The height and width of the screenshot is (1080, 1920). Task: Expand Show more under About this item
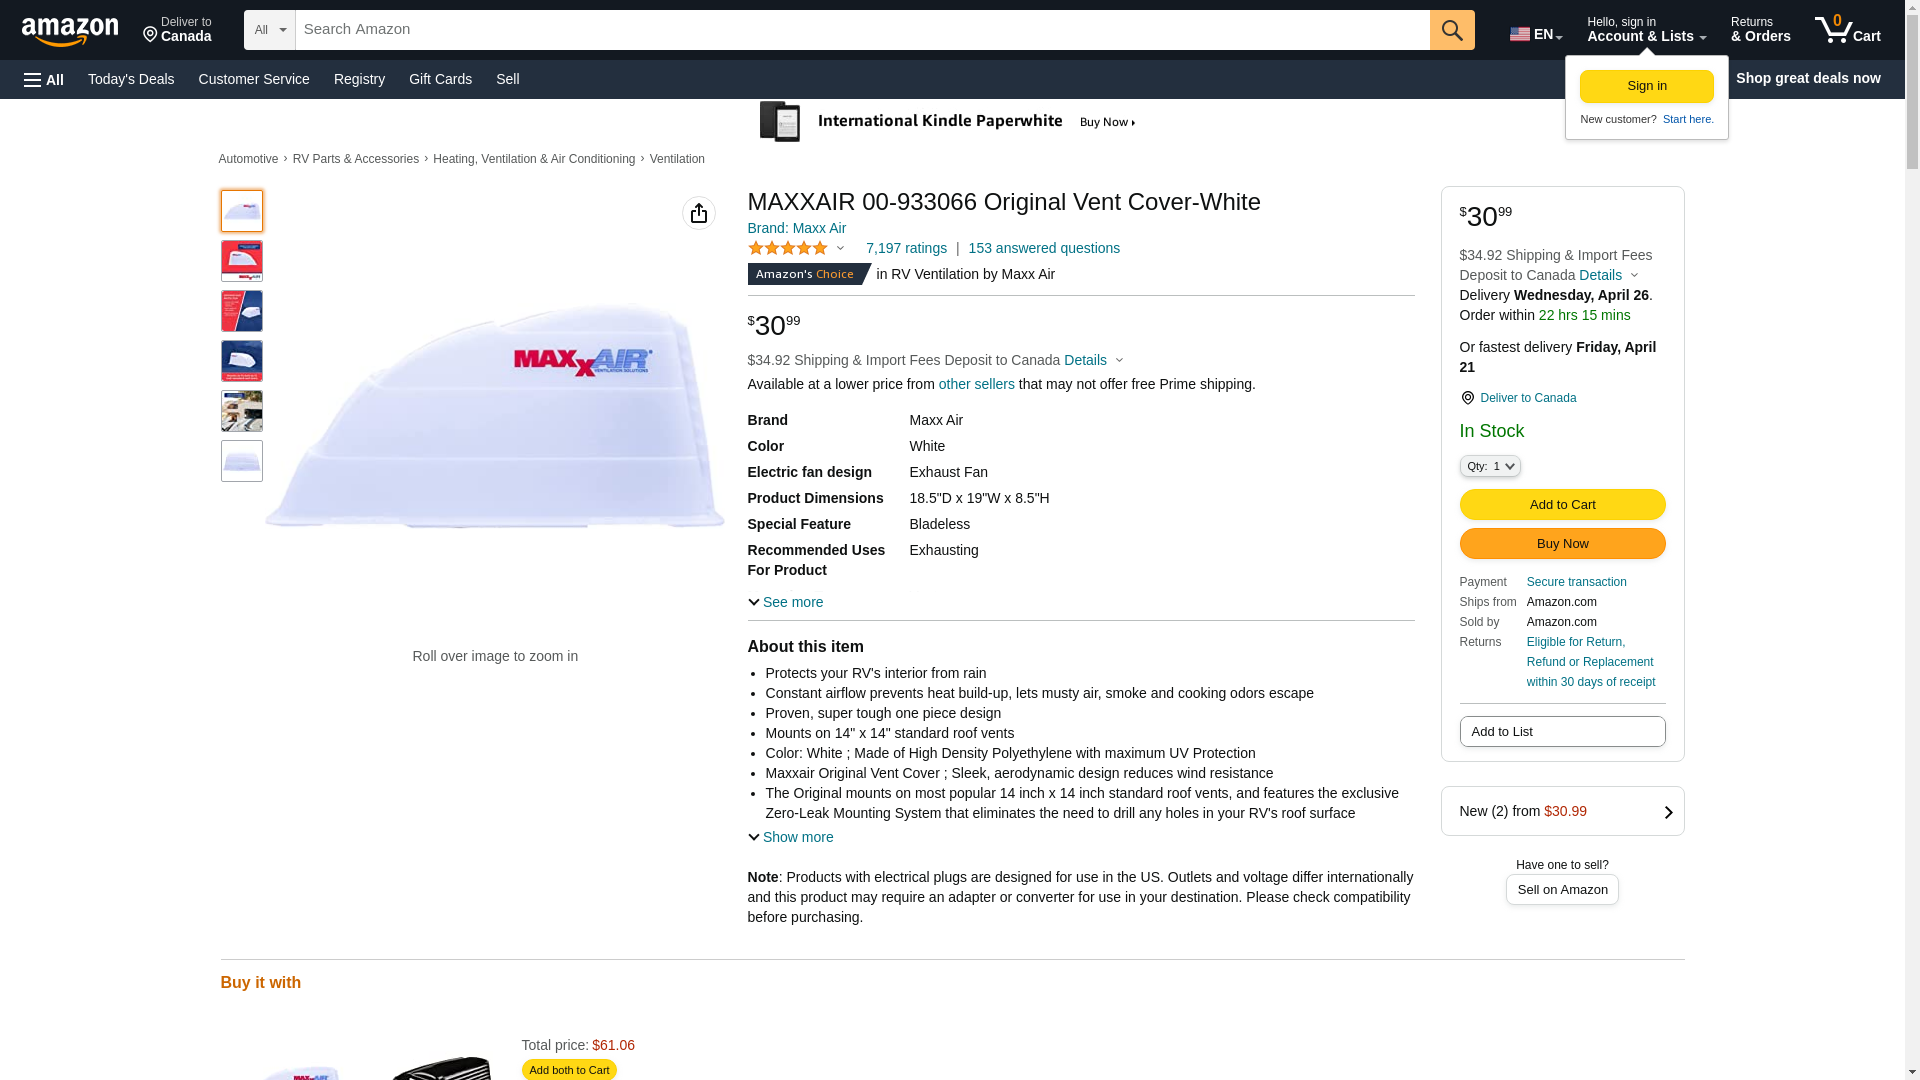pyautogui.click(x=791, y=837)
